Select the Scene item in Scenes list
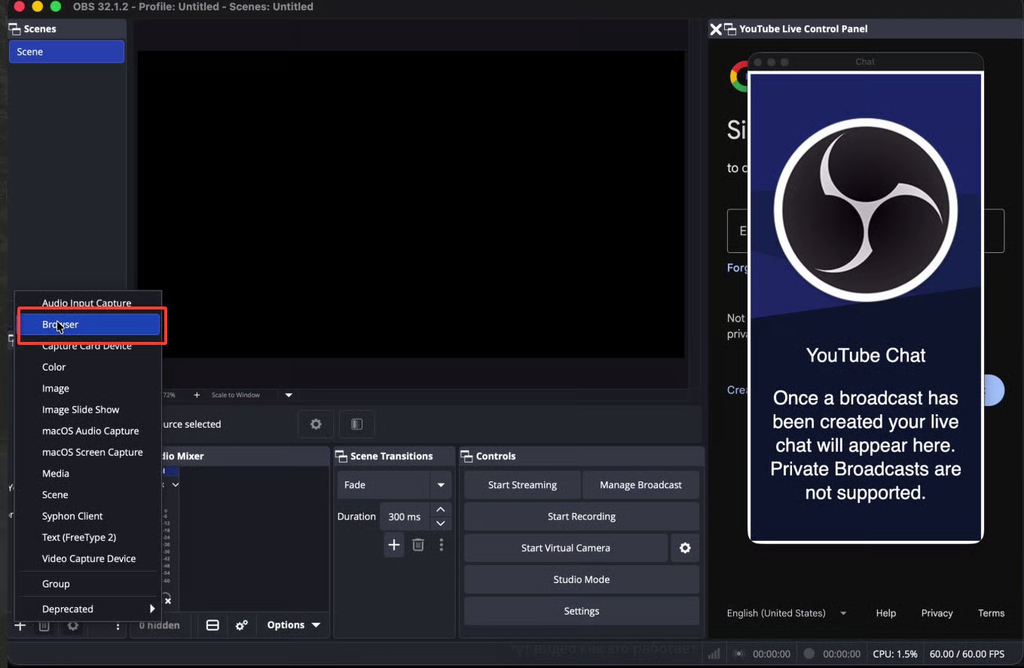 (x=67, y=52)
